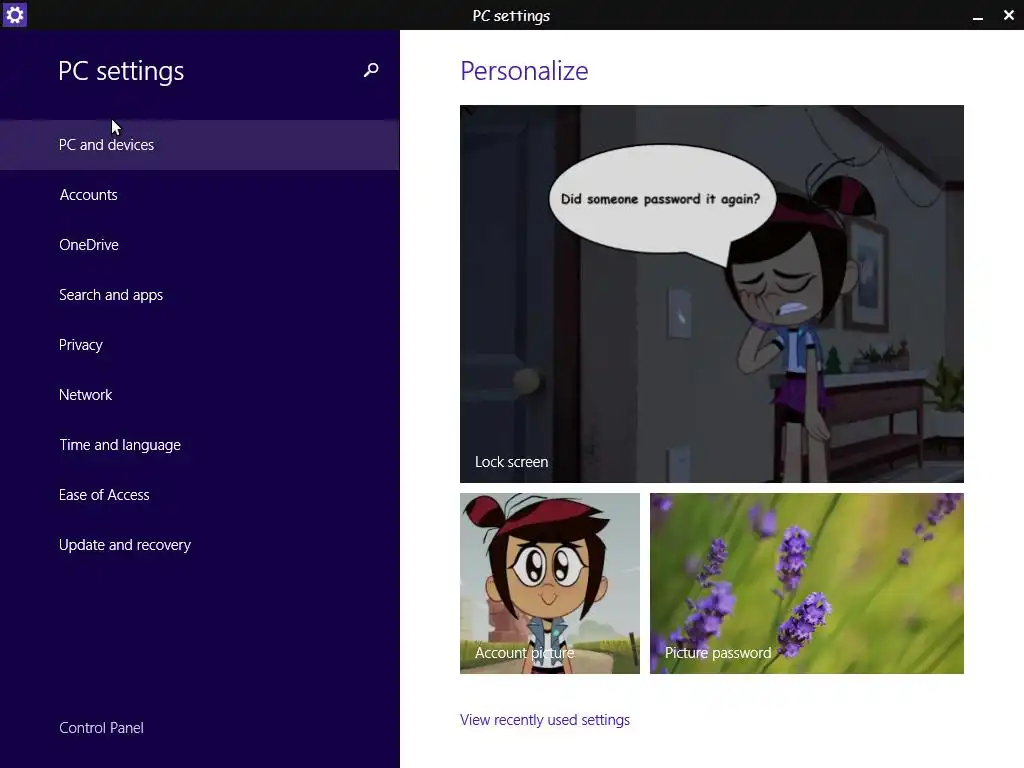Open the Picture password tile
The image size is (1024, 768).
(x=807, y=583)
